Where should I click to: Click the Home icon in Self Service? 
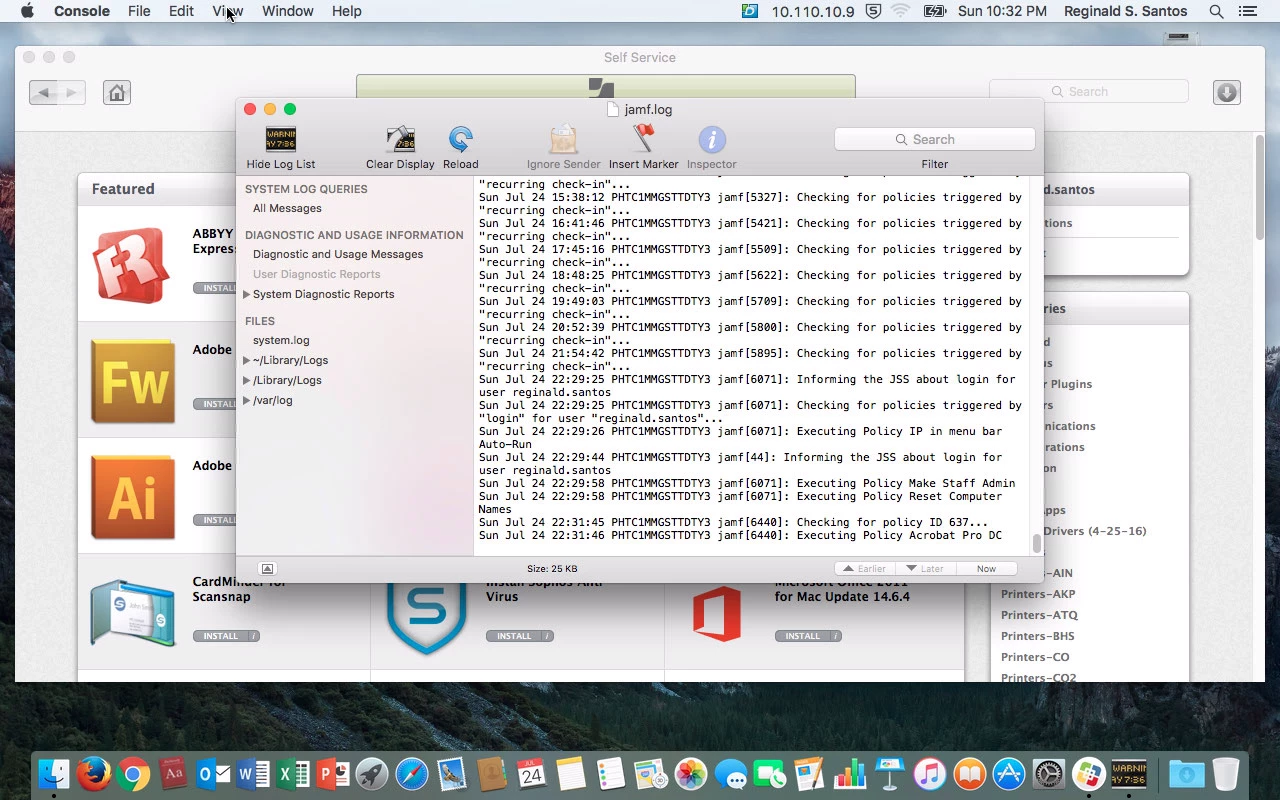(117, 93)
